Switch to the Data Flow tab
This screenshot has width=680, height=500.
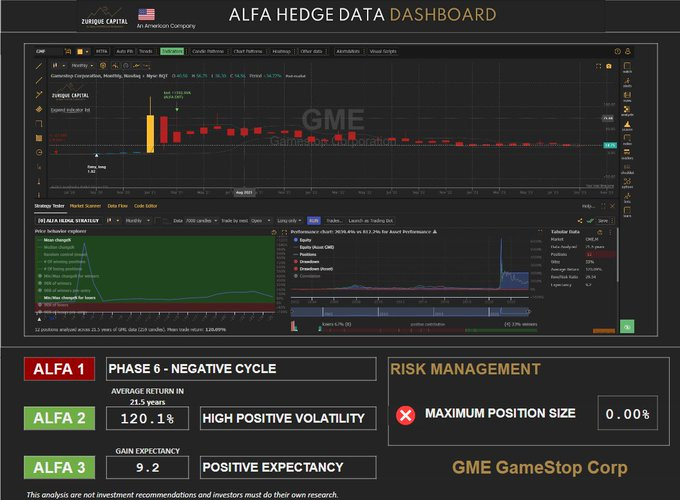tap(118, 206)
